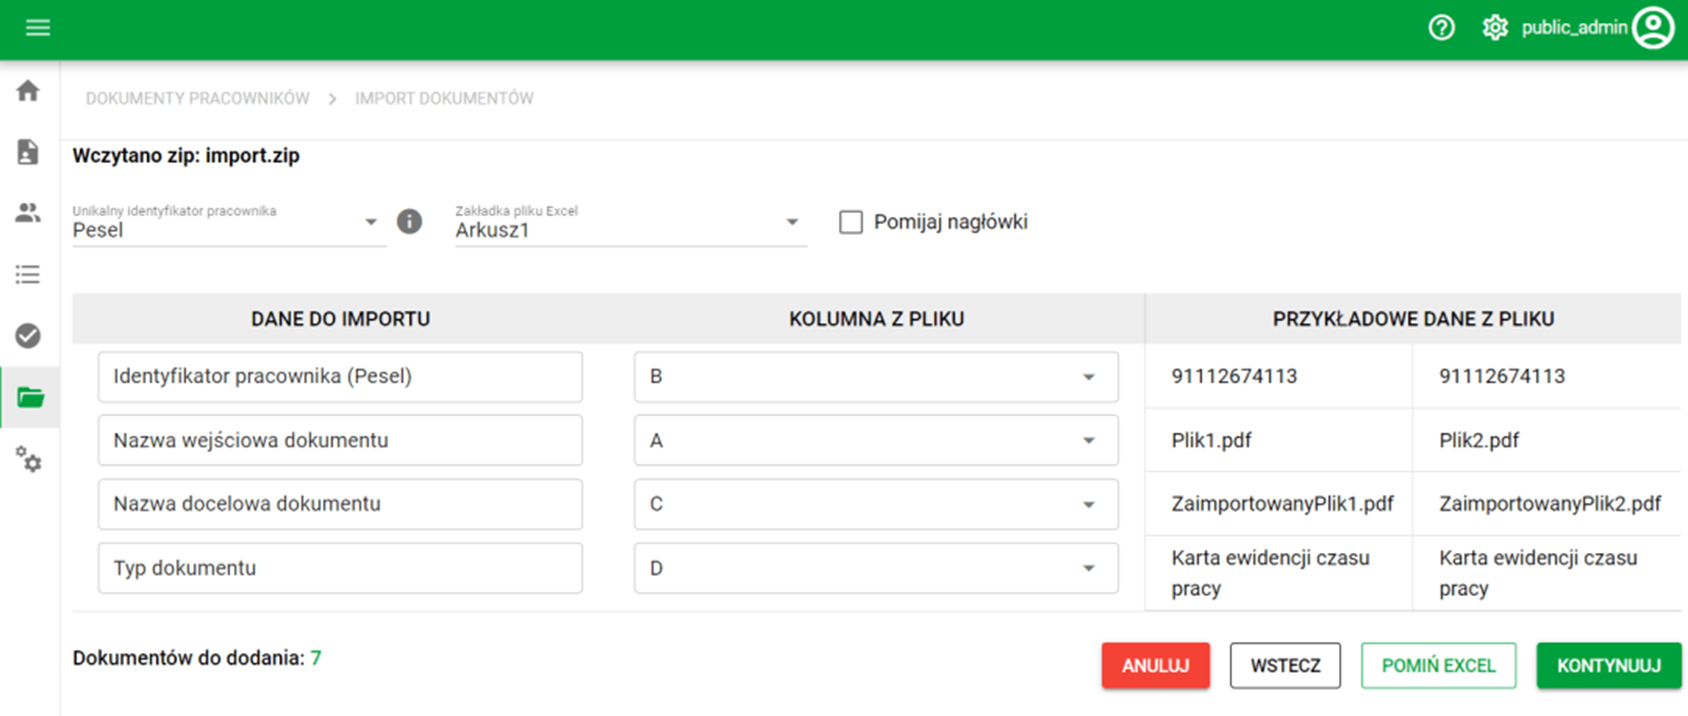Click Dokumenty pracowników breadcrumb
Viewport: 1688px width, 716px height.
[197, 98]
